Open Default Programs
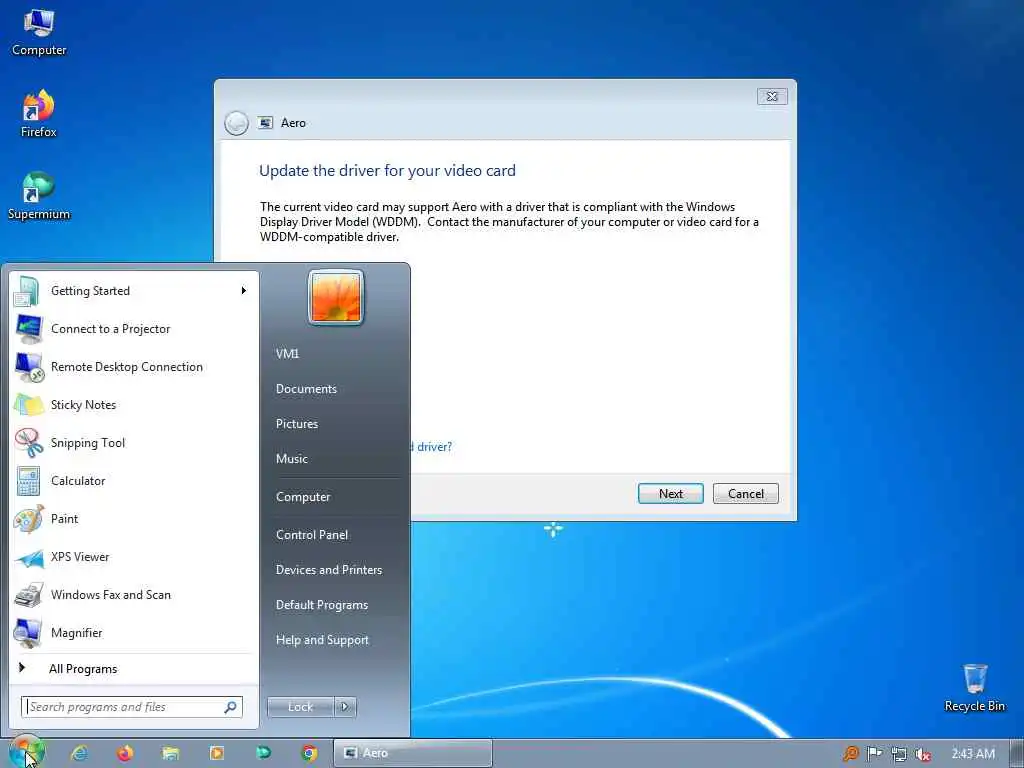 [321, 605]
